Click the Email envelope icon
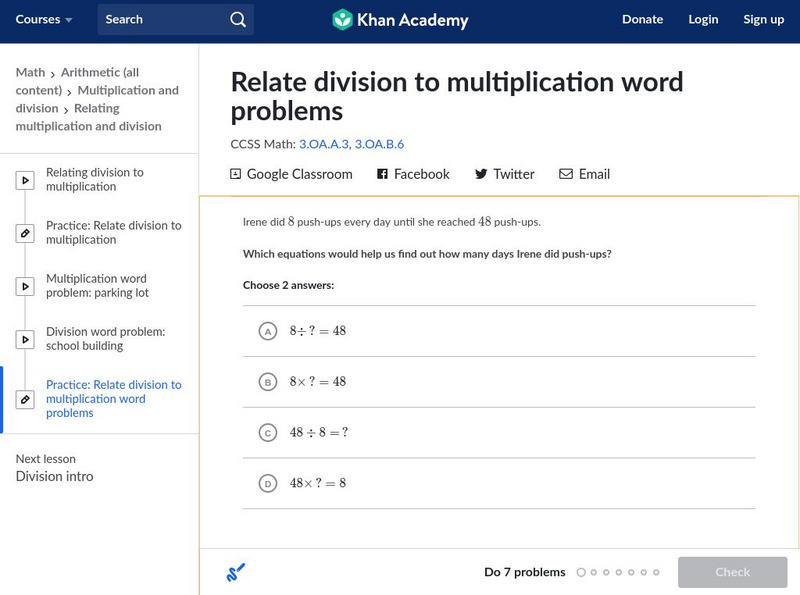 (x=566, y=174)
